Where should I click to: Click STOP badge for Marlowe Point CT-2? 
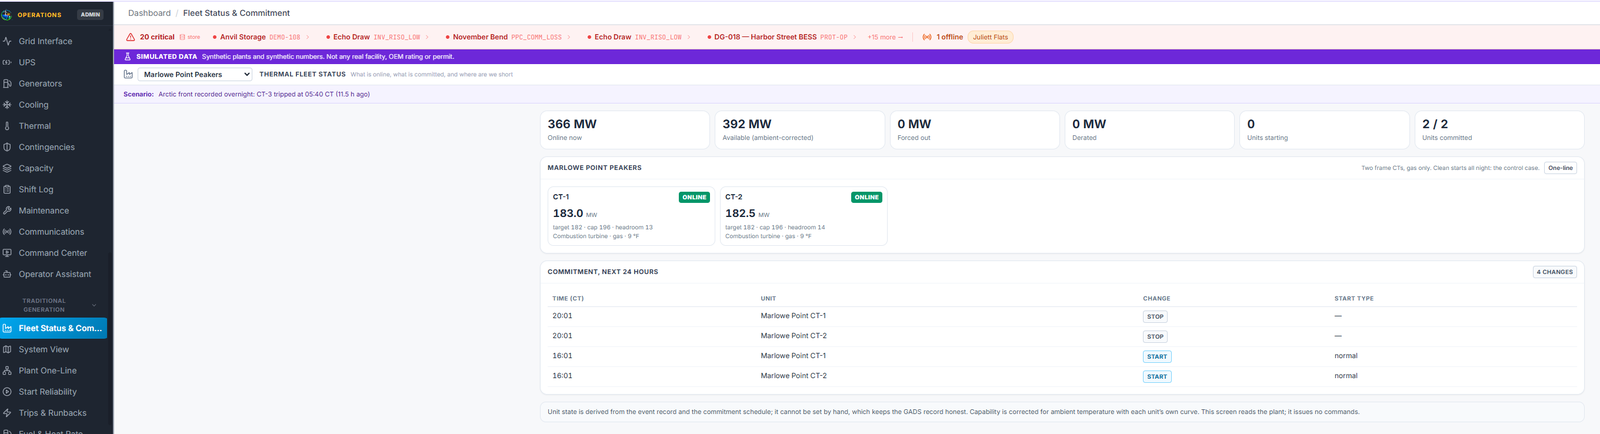tap(1155, 337)
